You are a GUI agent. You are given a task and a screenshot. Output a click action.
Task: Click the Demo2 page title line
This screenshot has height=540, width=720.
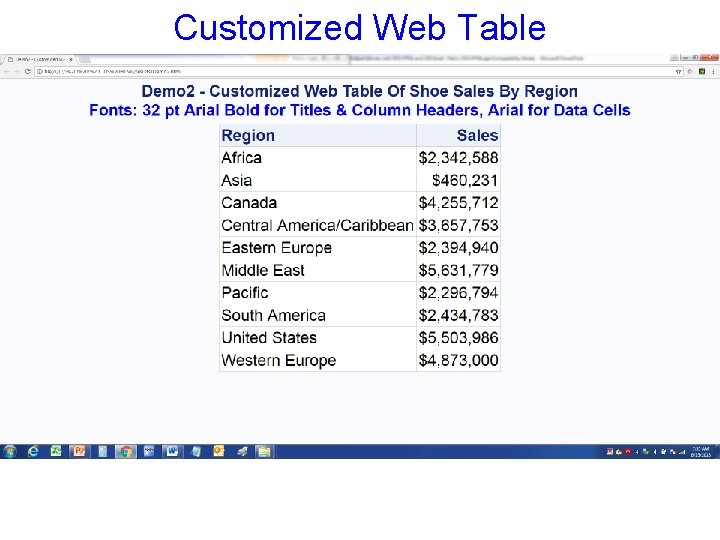click(x=360, y=91)
